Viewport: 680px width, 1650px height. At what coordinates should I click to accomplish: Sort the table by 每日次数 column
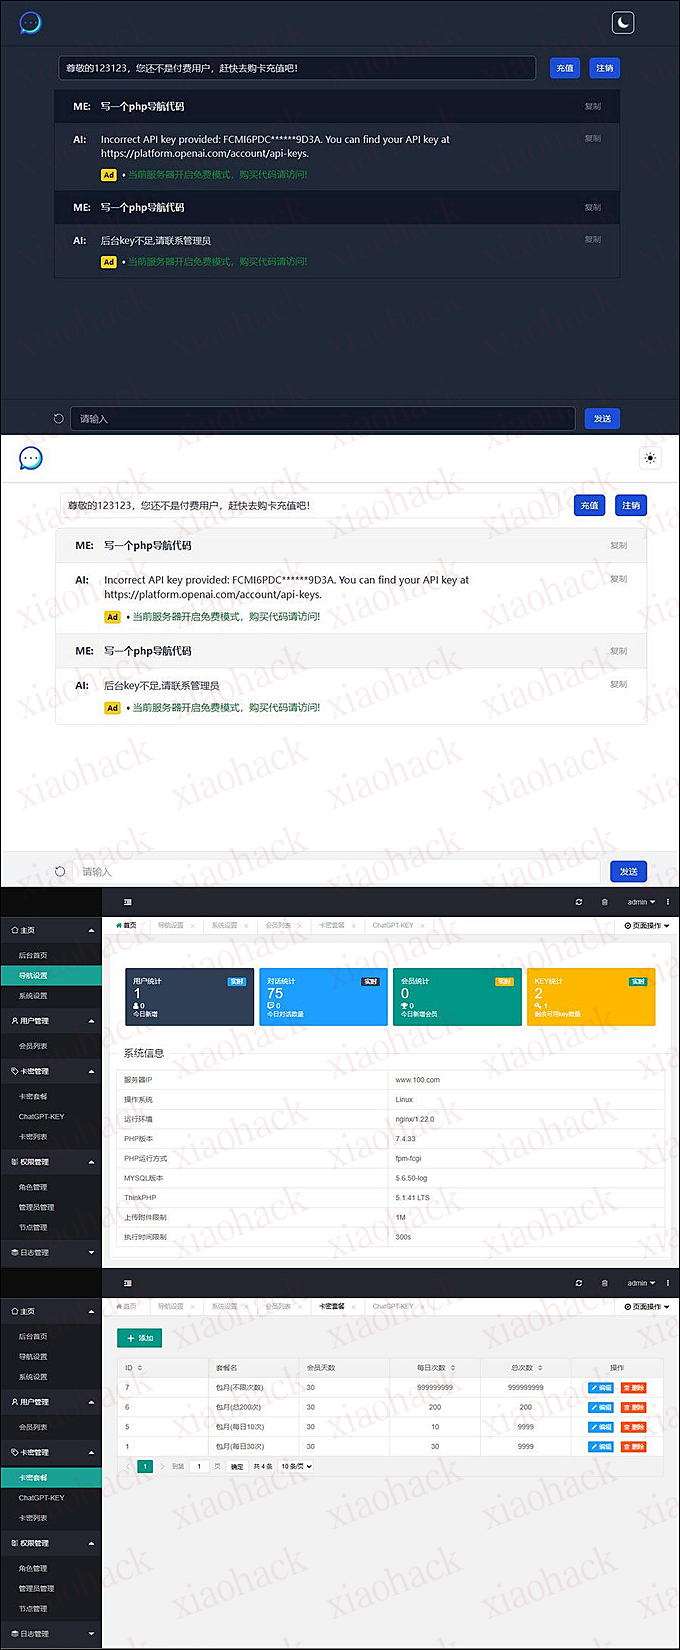click(x=453, y=1367)
